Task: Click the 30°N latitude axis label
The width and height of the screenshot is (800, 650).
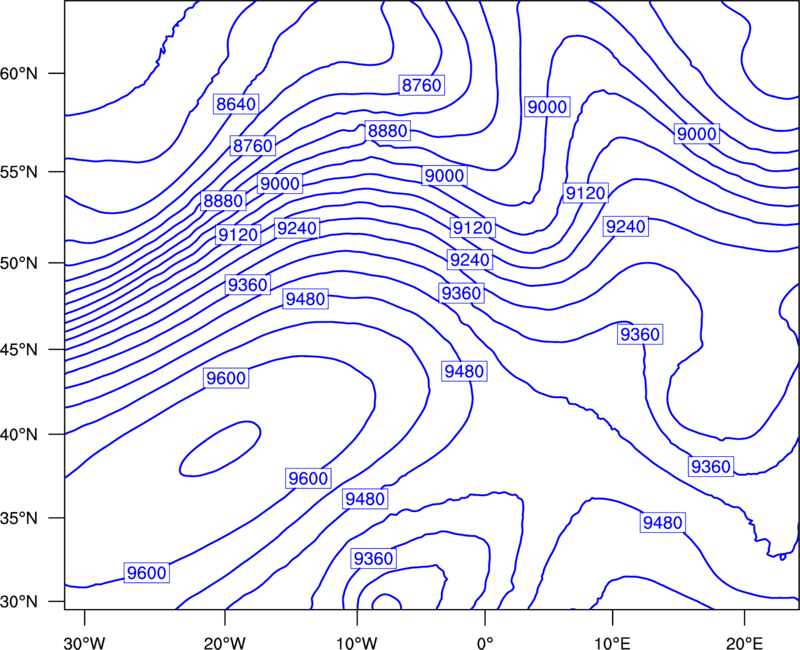Action: (x=19, y=602)
